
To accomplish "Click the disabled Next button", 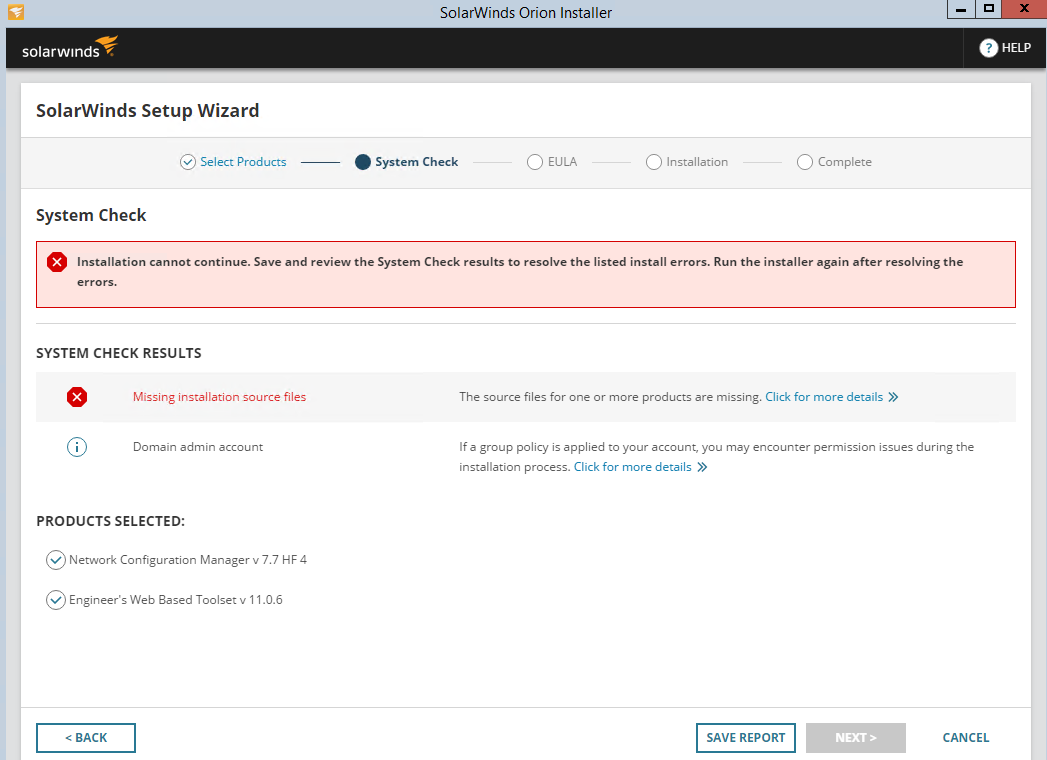I will point(855,738).
